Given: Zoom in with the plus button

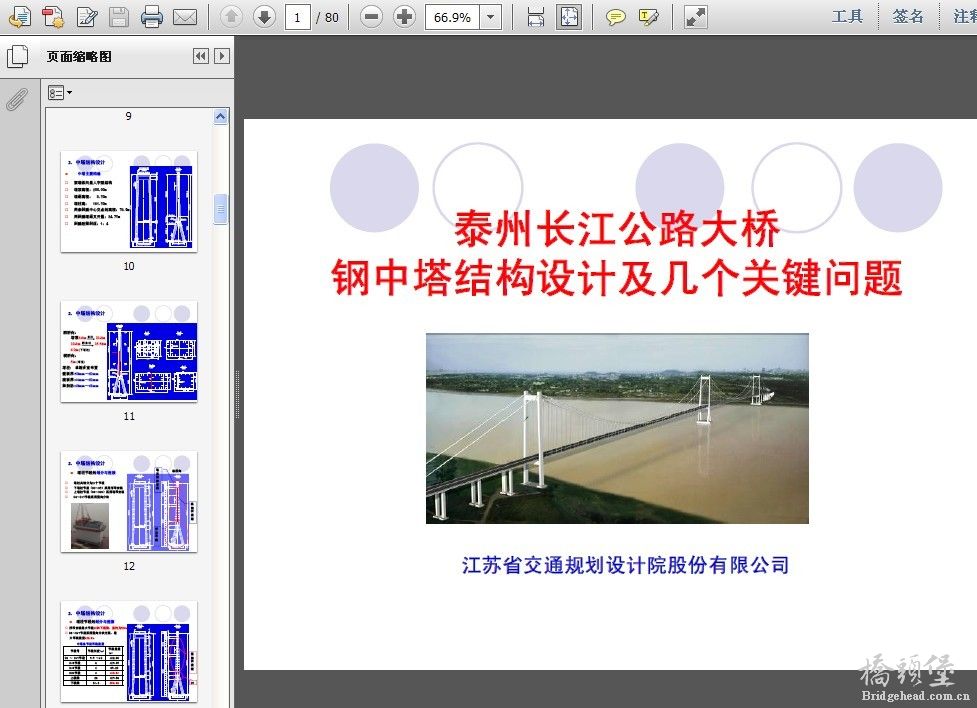Looking at the screenshot, I should click(x=404, y=17).
